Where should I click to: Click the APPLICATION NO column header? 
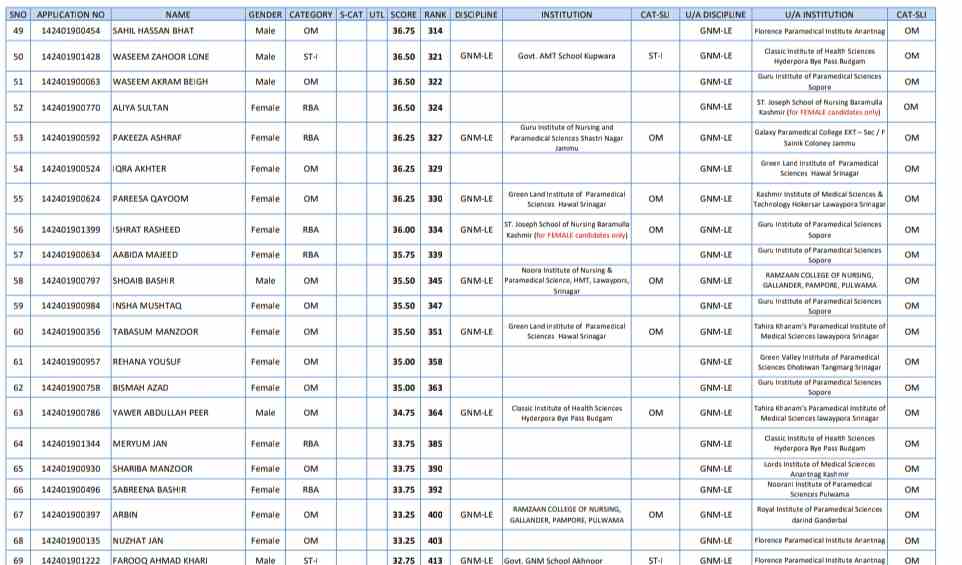coord(70,15)
